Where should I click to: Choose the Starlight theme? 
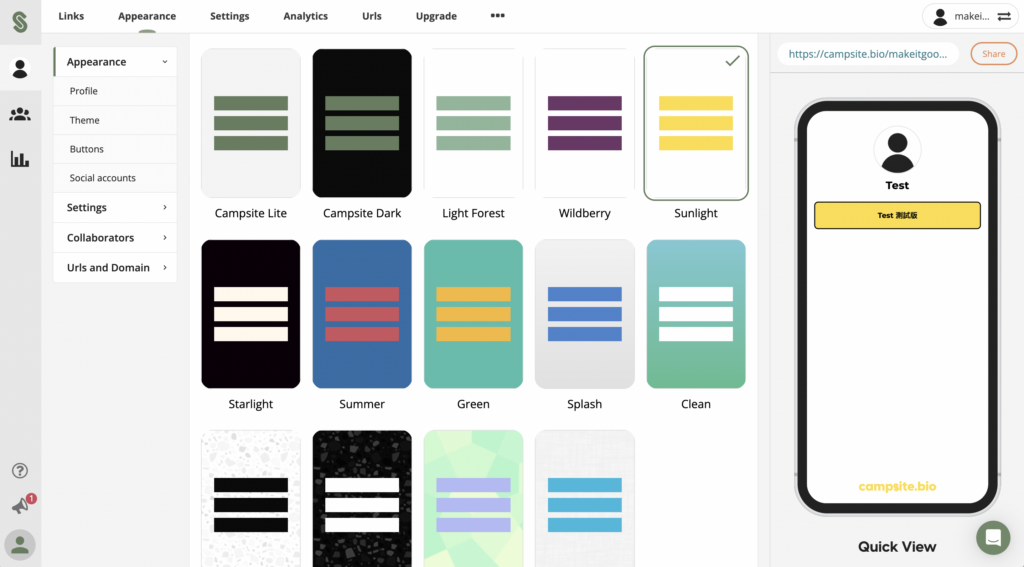251,314
